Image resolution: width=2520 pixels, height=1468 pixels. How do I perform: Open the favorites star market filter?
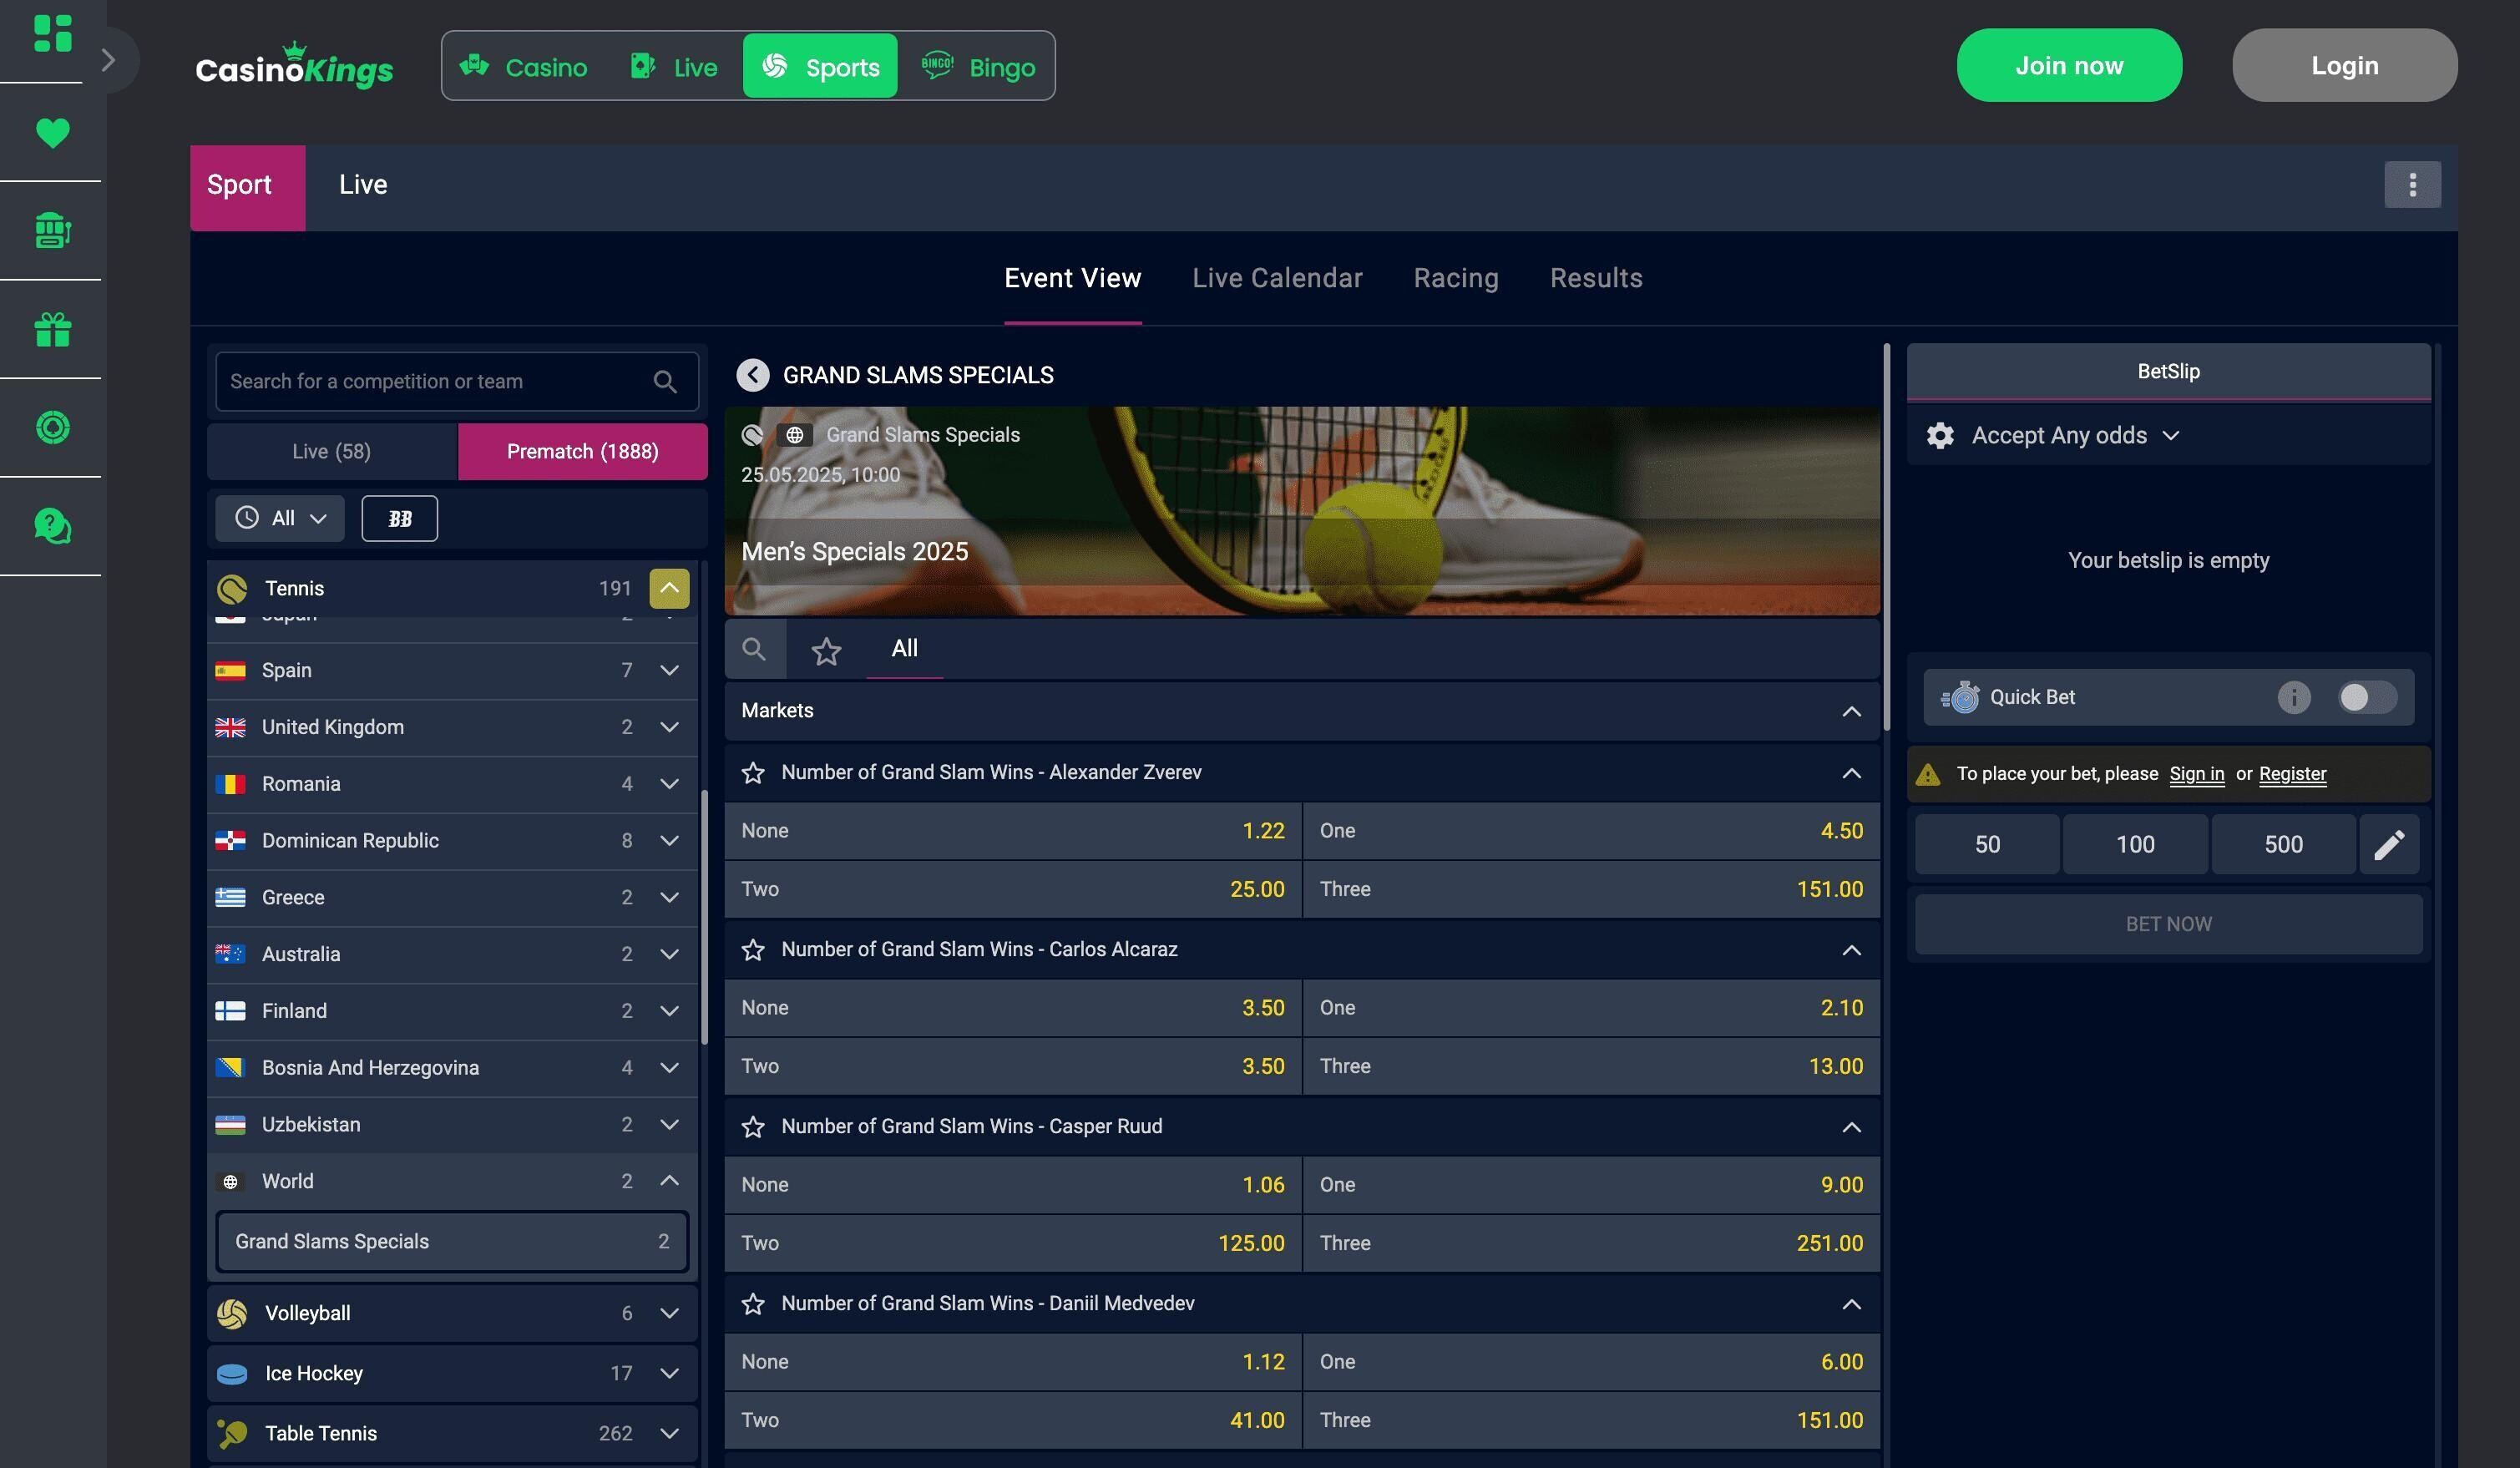tap(826, 651)
